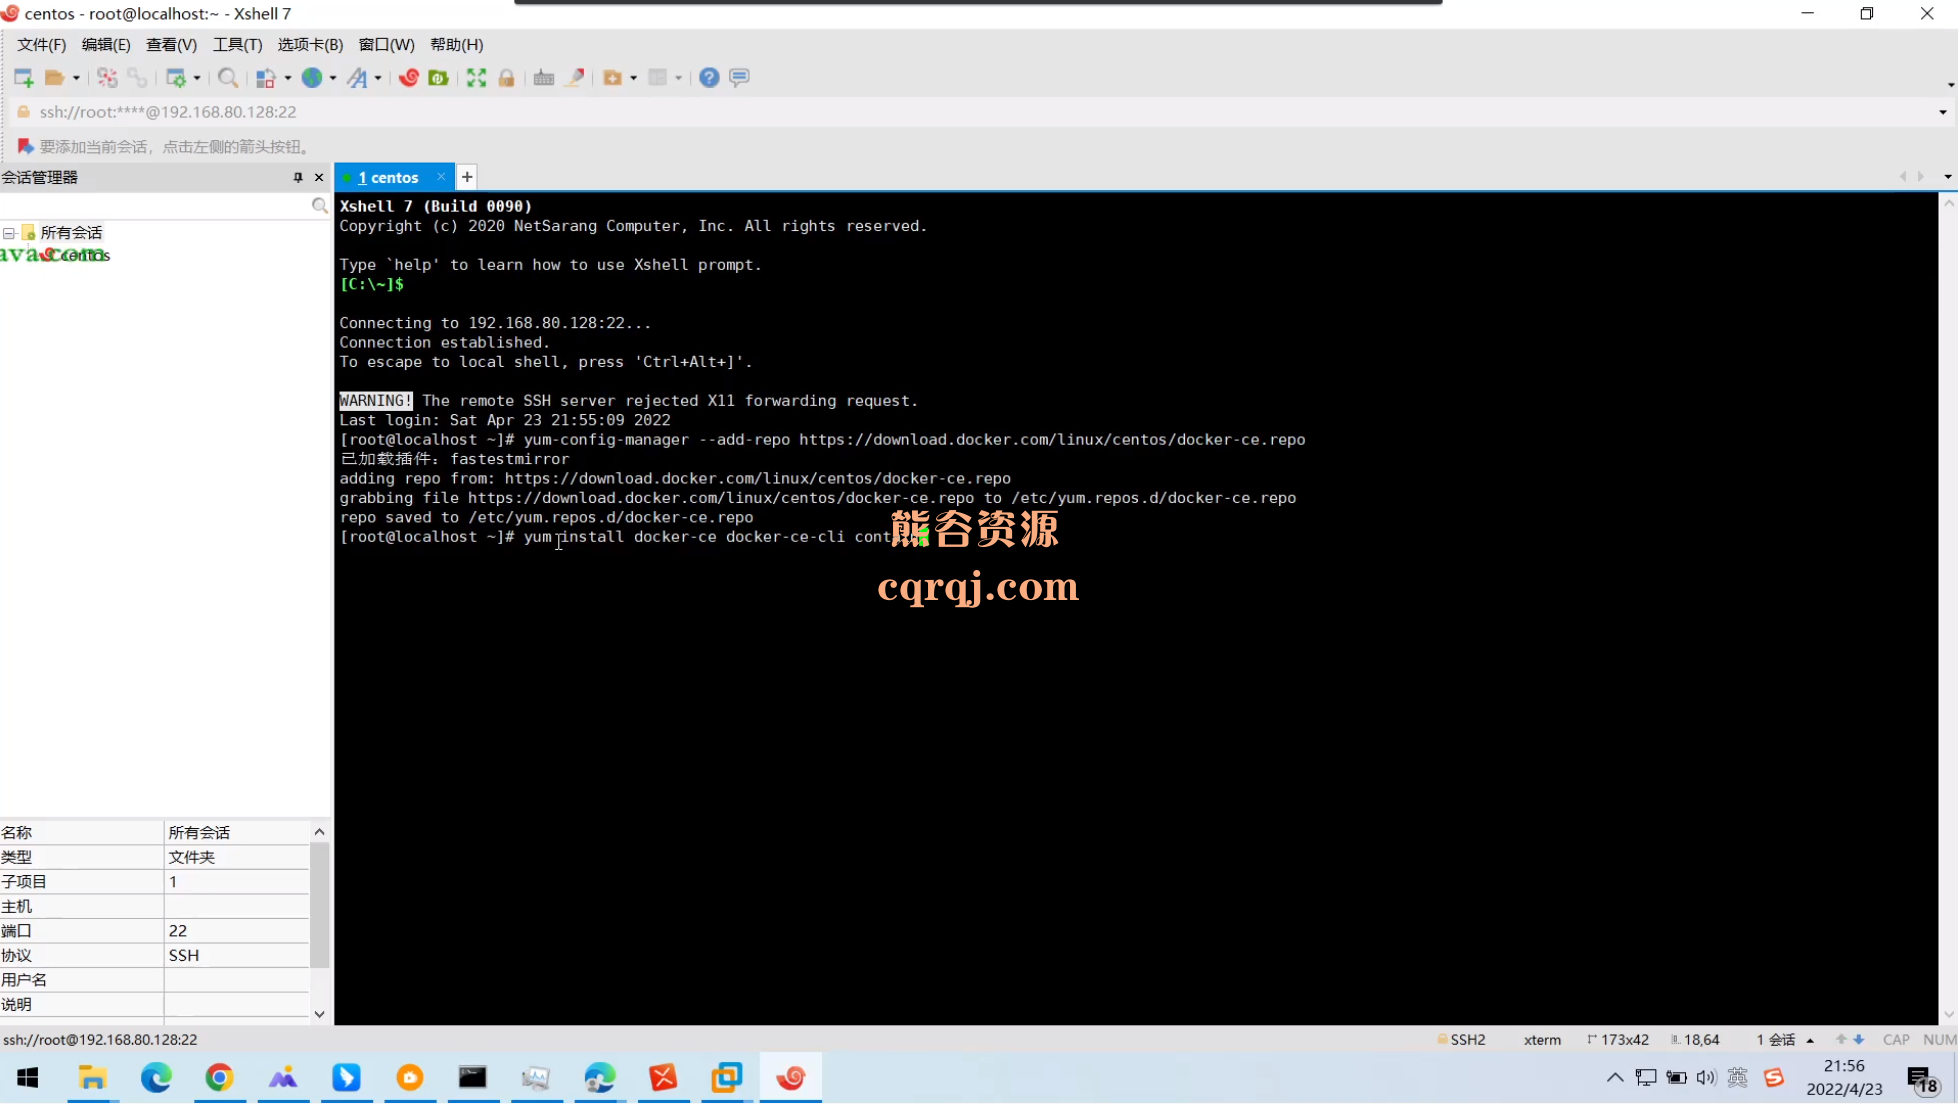Image resolution: width=1958 pixels, height=1104 pixels.
Task: Click the taskbar volume icon
Action: click(1706, 1078)
